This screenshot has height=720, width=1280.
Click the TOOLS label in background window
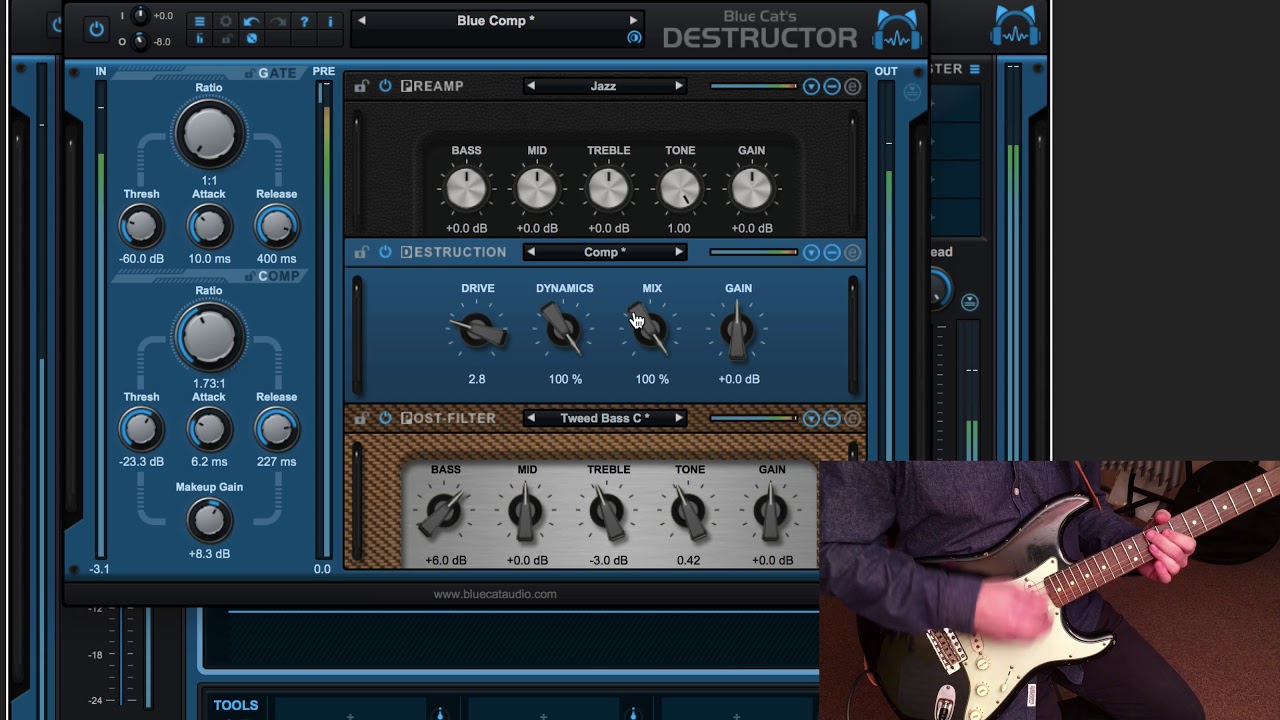236,705
